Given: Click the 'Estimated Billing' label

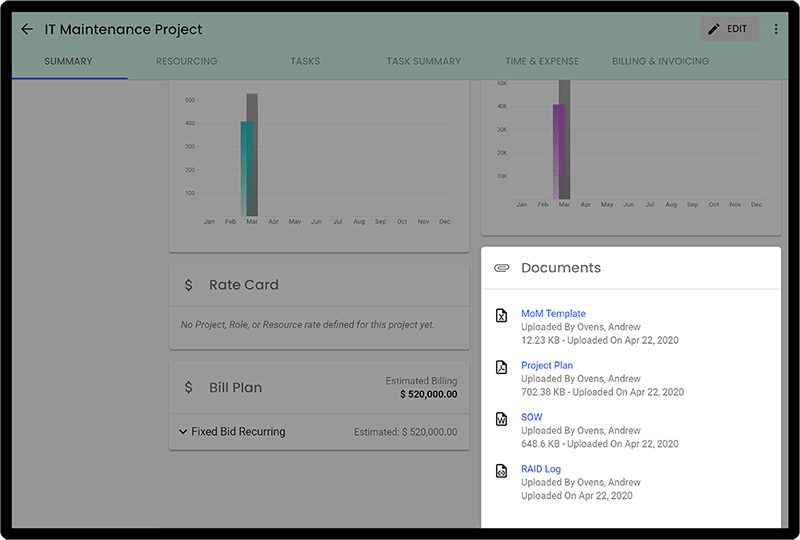Looking at the screenshot, I should [421, 381].
